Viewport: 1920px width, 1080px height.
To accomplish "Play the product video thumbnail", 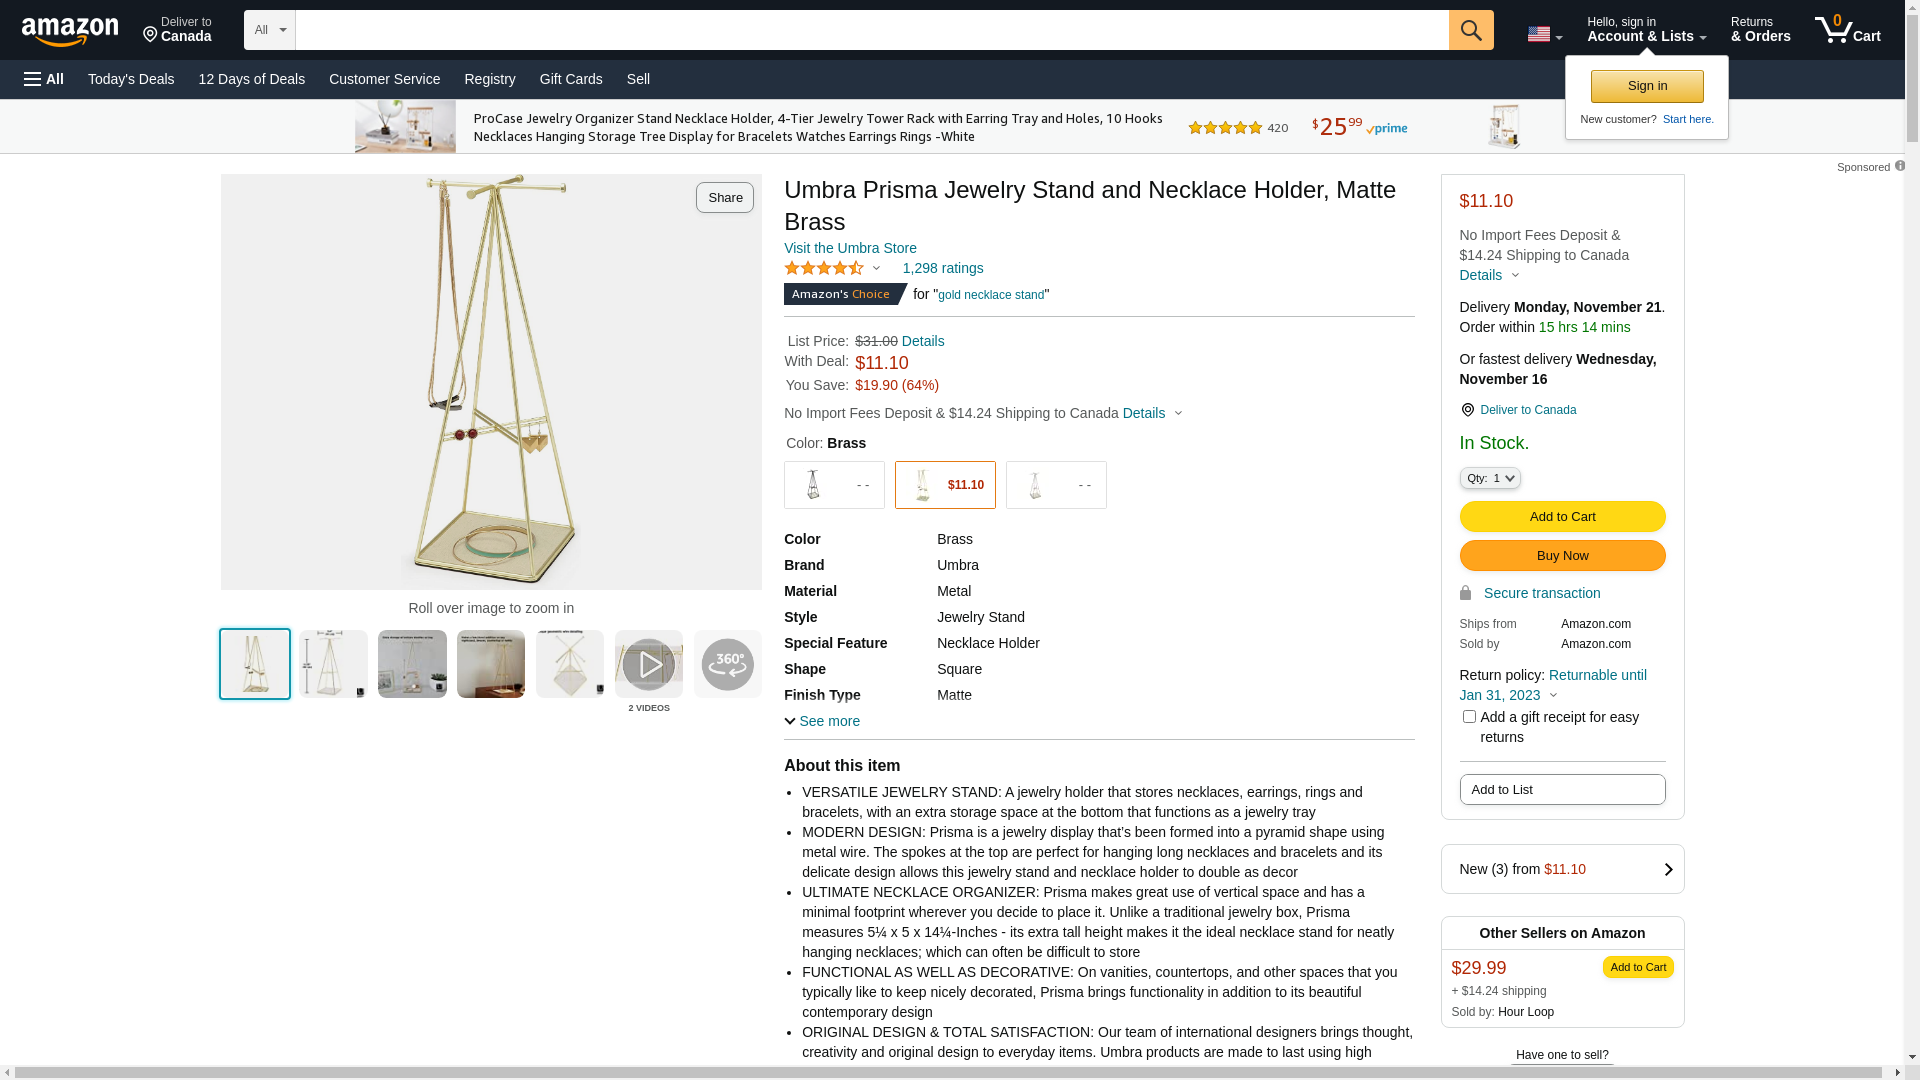I will pyautogui.click(x=648, y=664).
